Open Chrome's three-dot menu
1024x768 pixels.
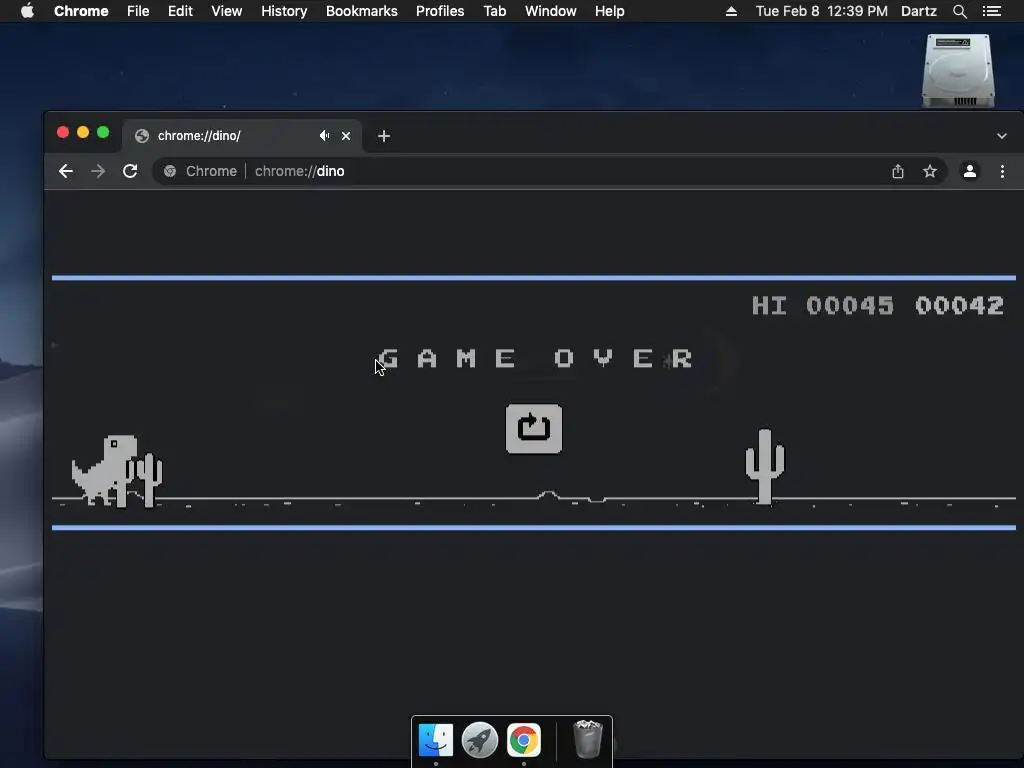(1002, 171)
